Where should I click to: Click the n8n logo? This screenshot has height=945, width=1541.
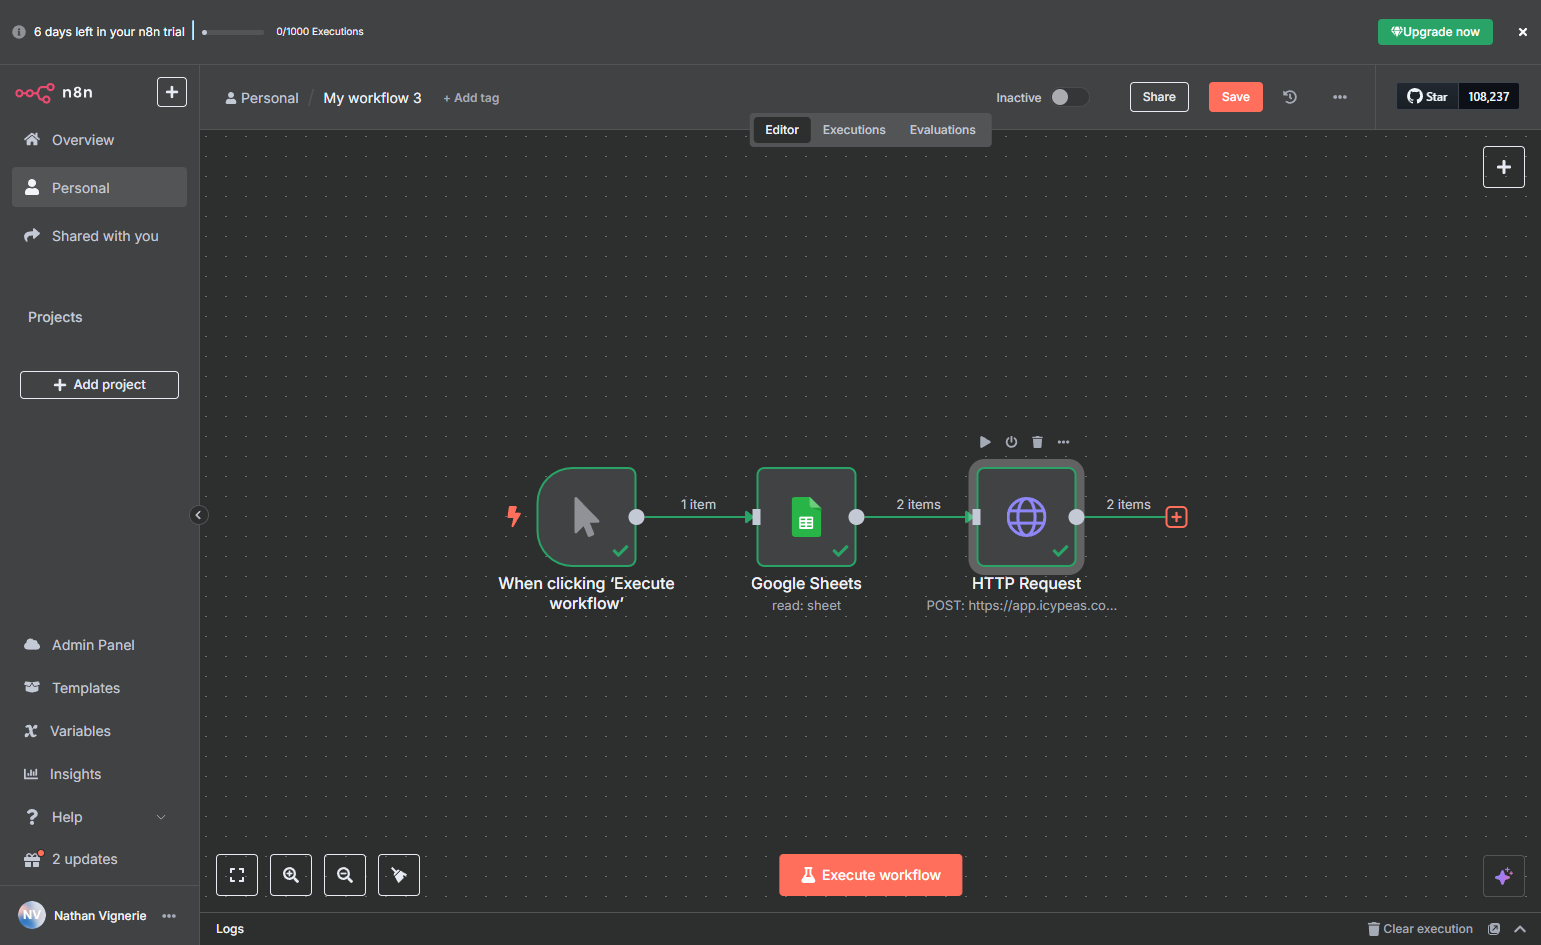click(x=54, y=93)
